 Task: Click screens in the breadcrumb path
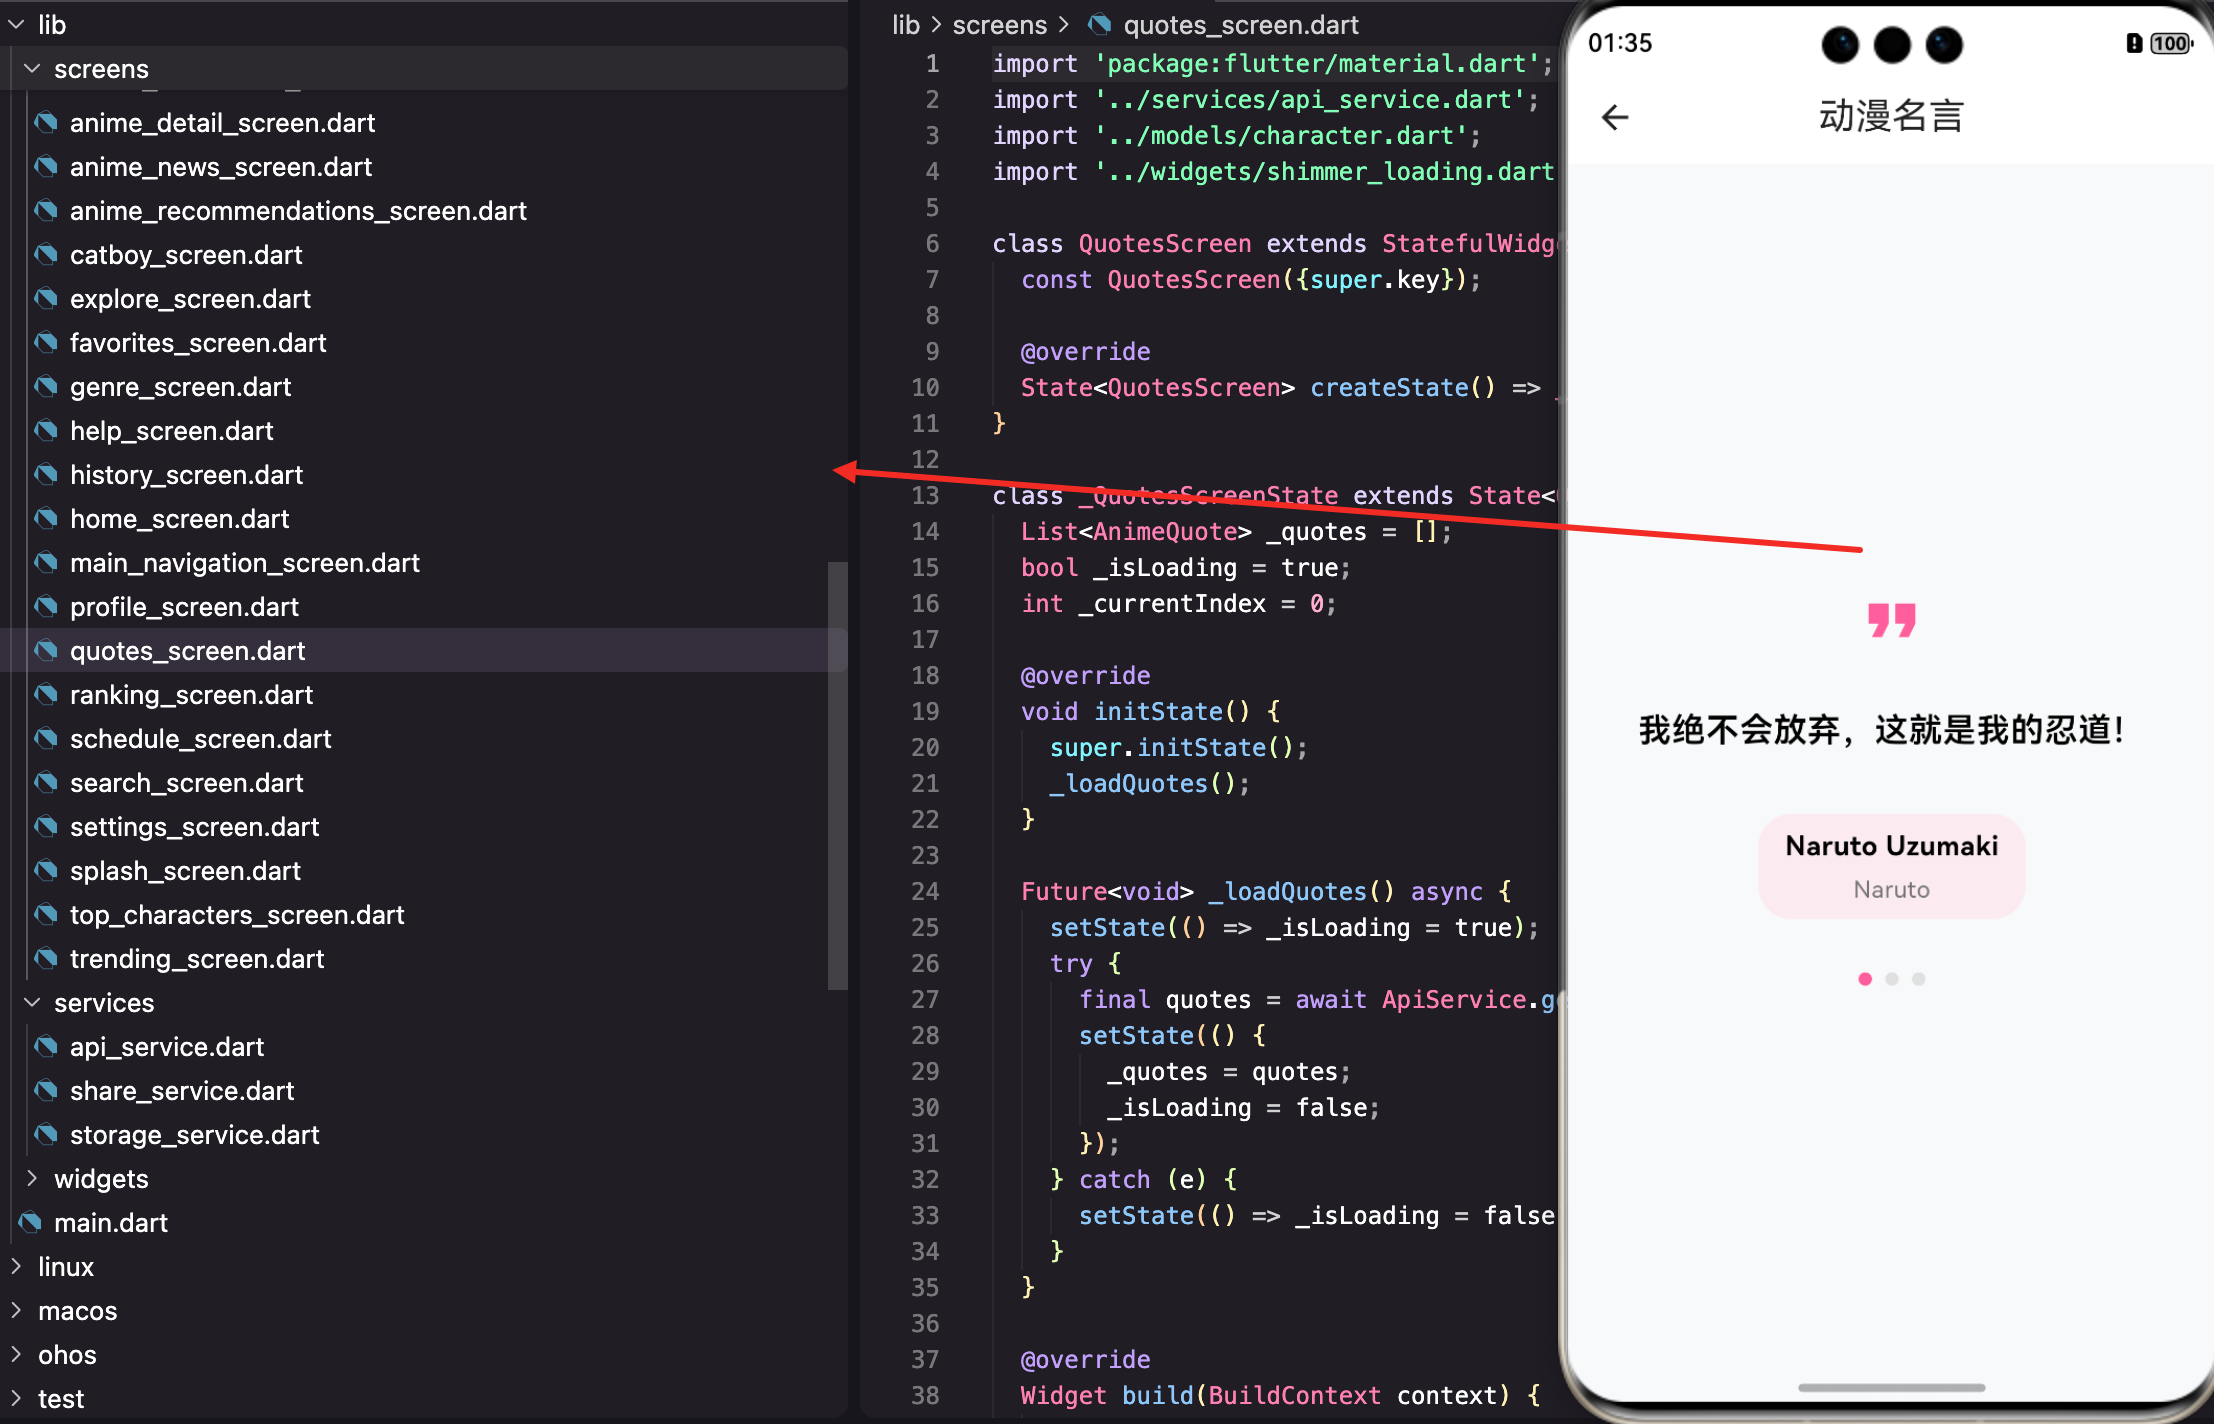999,24
